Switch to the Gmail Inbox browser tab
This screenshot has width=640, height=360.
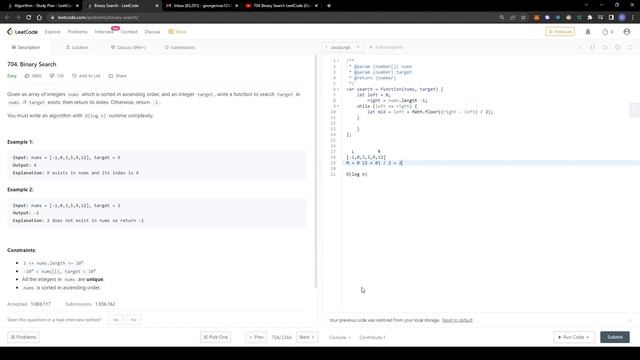(x=201, y=6)
